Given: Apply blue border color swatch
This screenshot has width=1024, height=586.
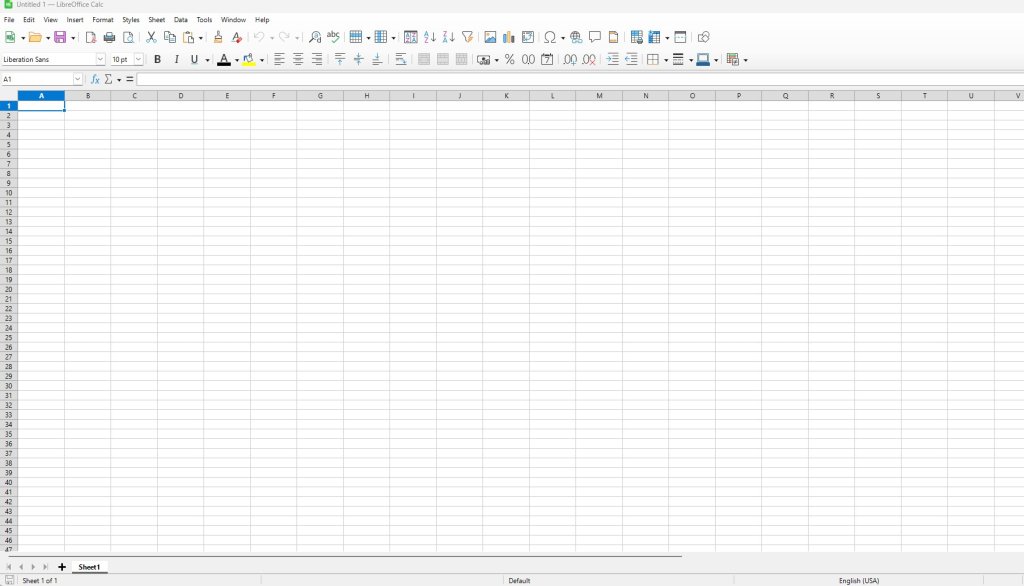Looking at the screenshot, I should pyautogui.click(x=703, y=59).
